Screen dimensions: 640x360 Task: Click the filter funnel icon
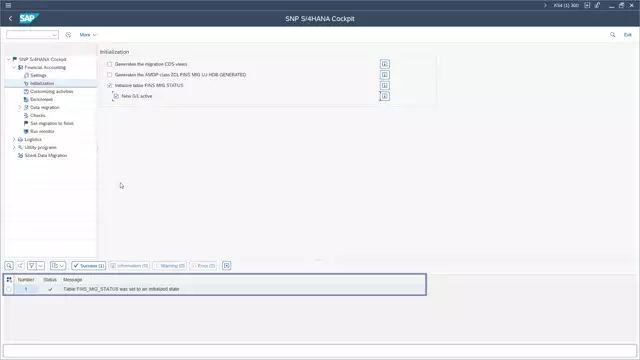point(31,266)
